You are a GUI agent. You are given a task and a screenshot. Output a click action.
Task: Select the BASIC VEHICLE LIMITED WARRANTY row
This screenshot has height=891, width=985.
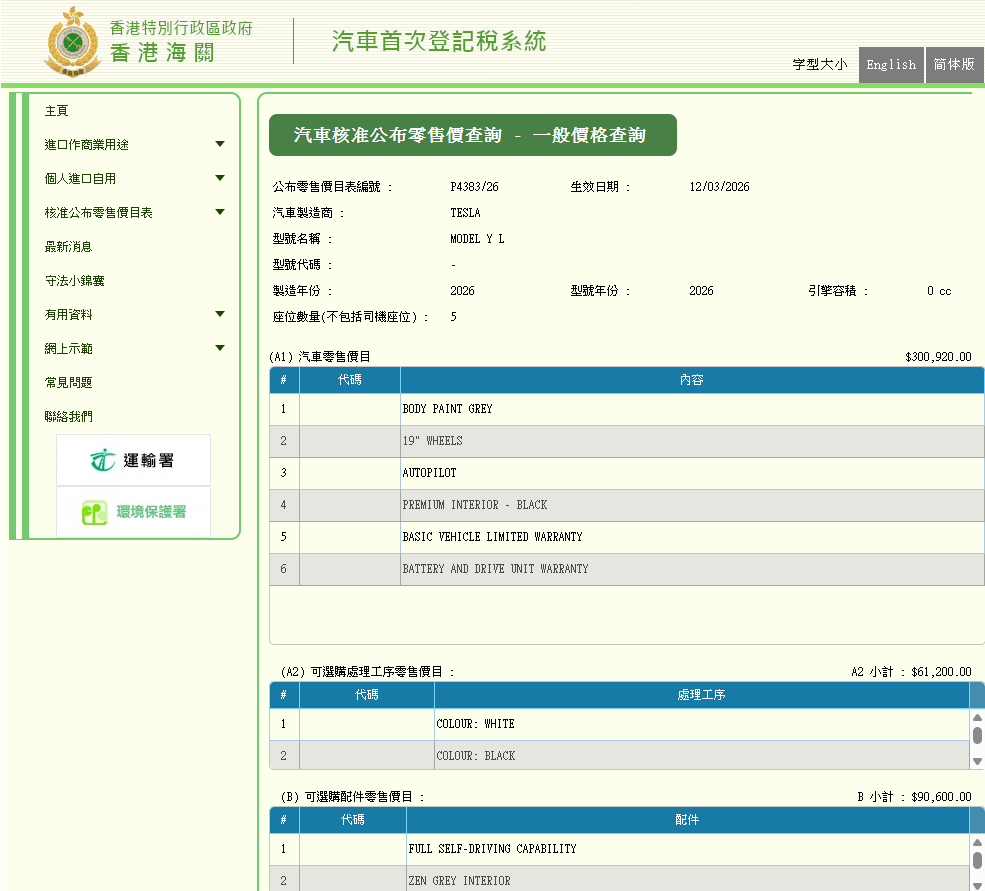(626, 537)
